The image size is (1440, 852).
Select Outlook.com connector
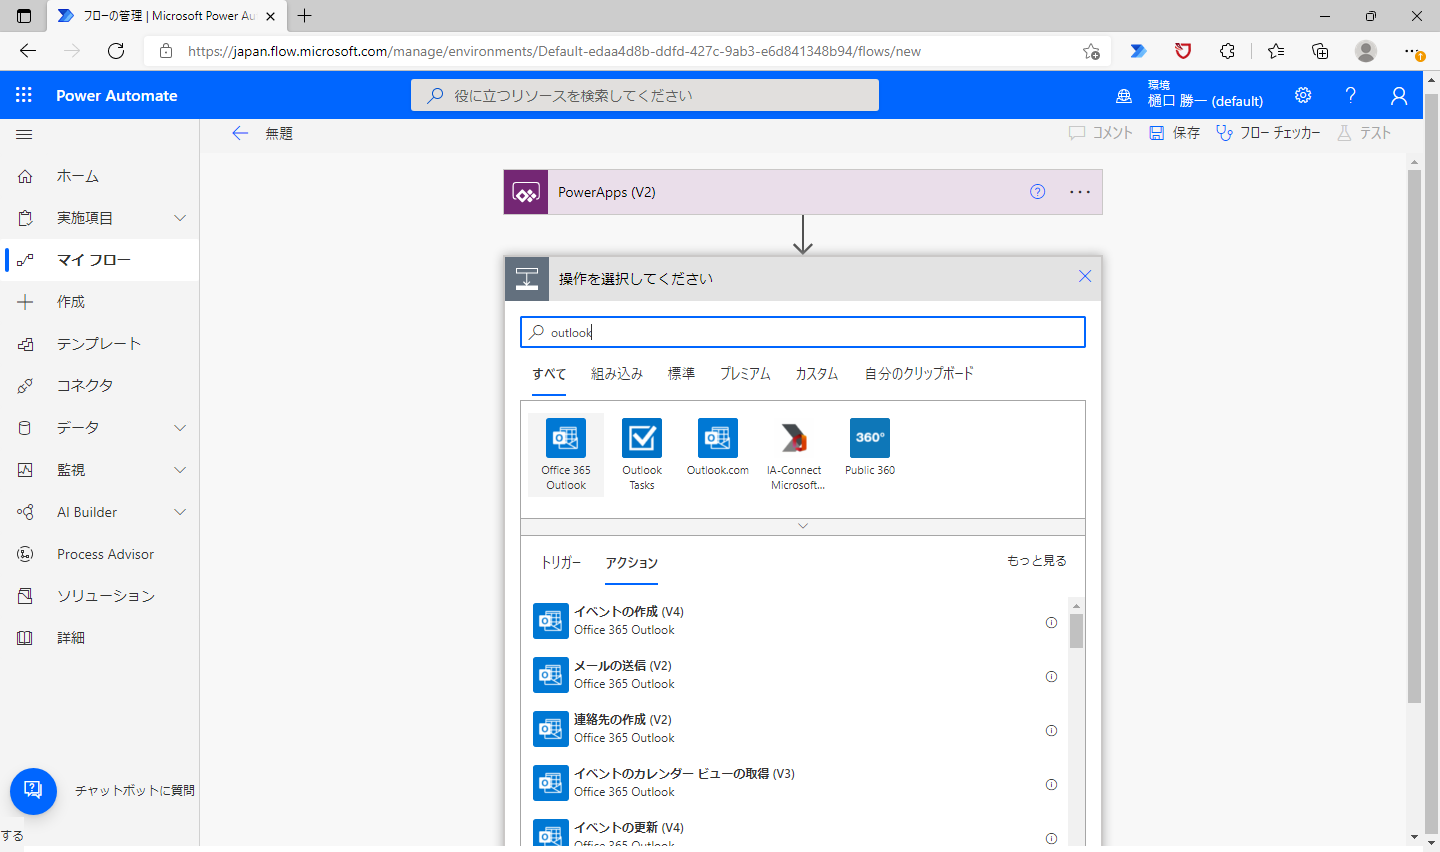click(718, 448)
